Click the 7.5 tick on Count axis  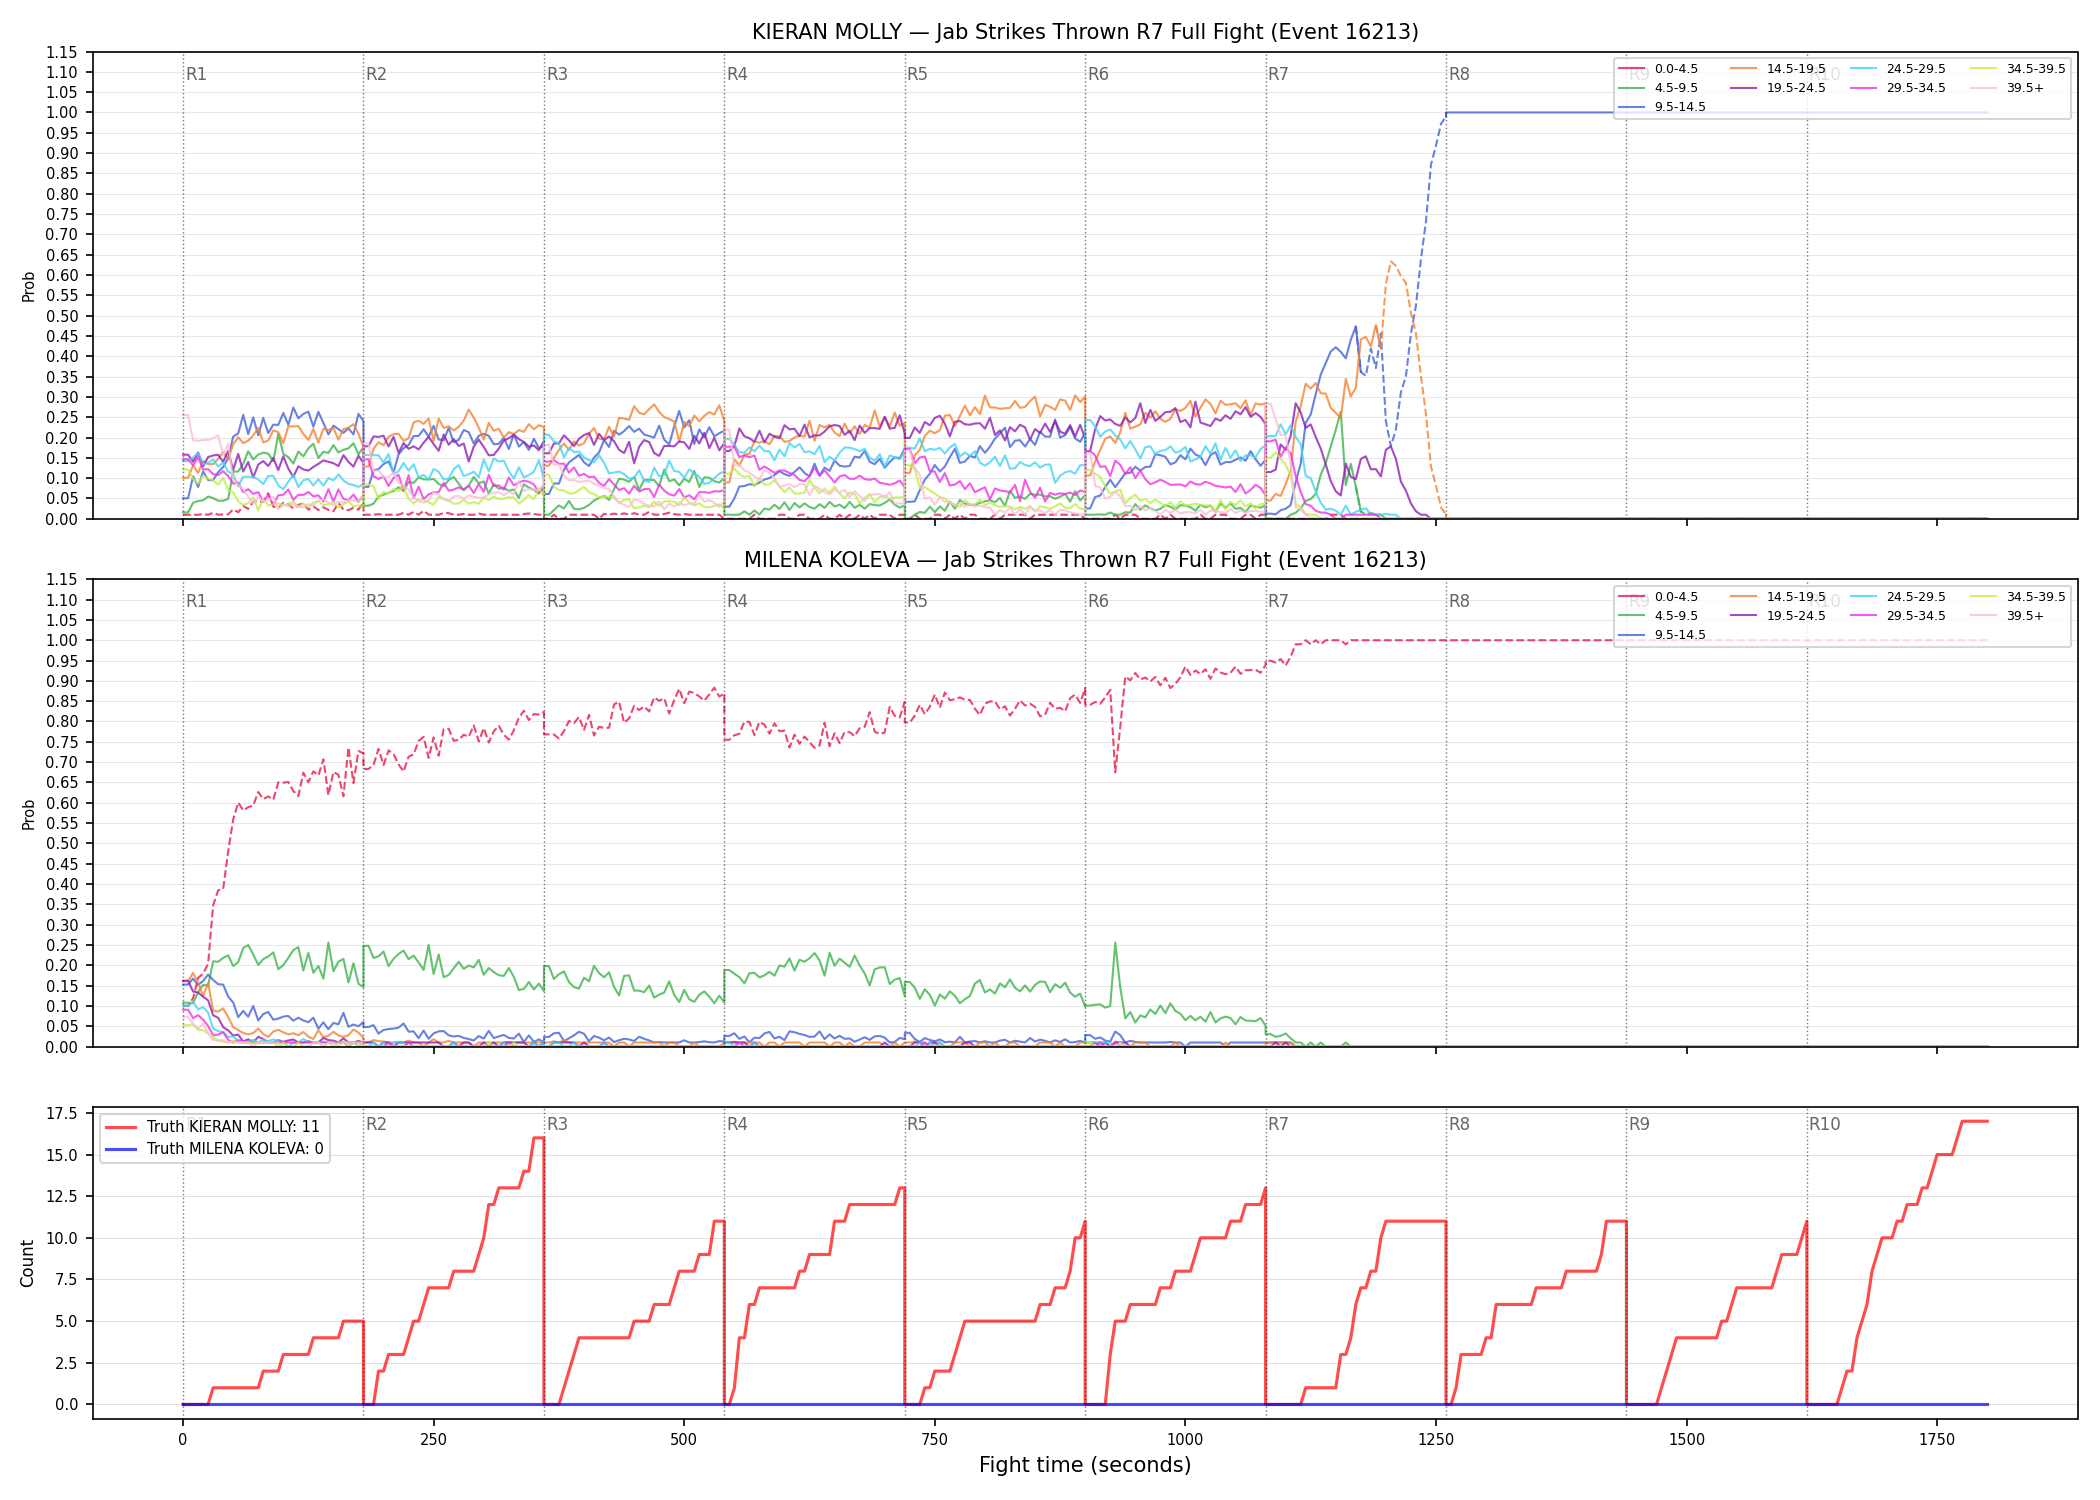(66, 1280)
